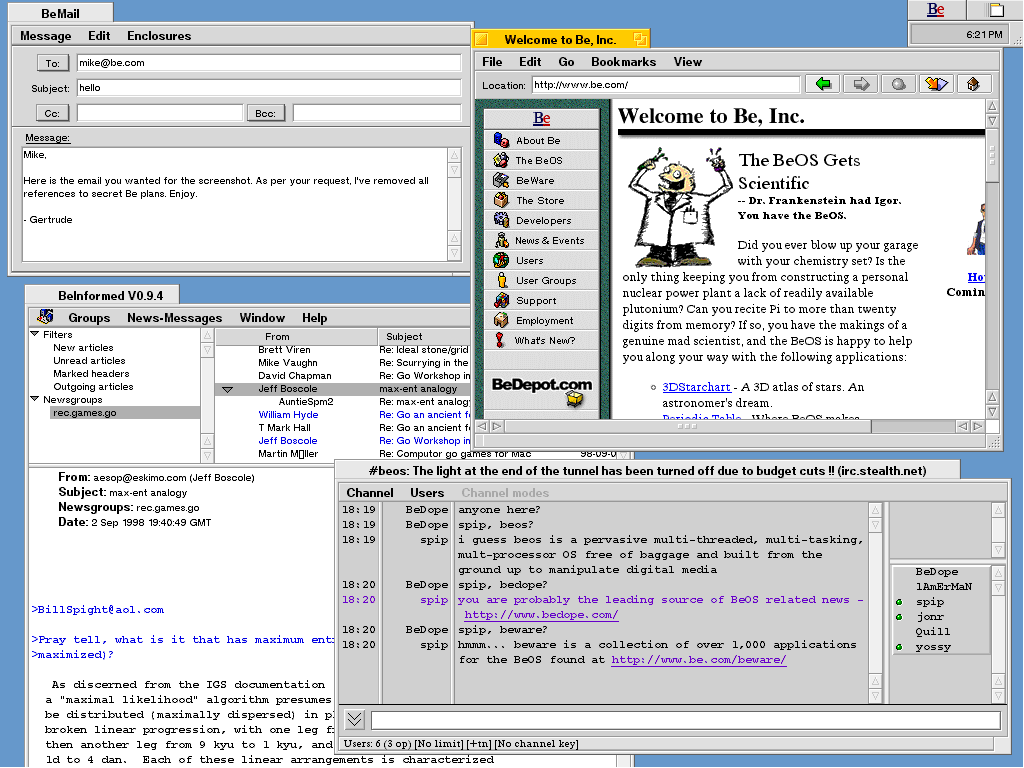
Task: Click the 3DStarchart link
Action: [x=696, y=387]
